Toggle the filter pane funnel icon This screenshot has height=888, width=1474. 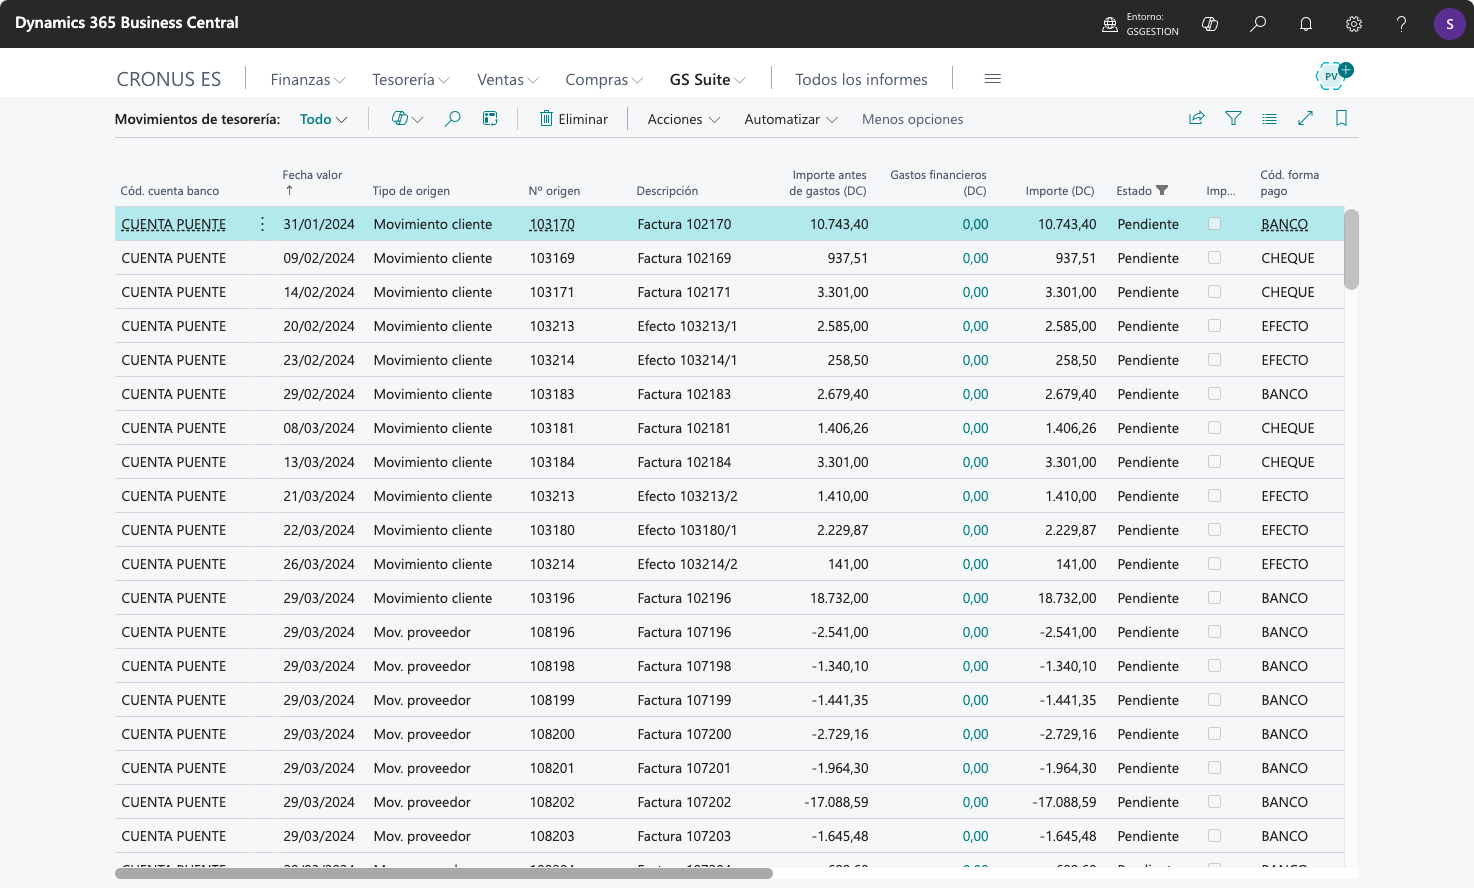1233,119
